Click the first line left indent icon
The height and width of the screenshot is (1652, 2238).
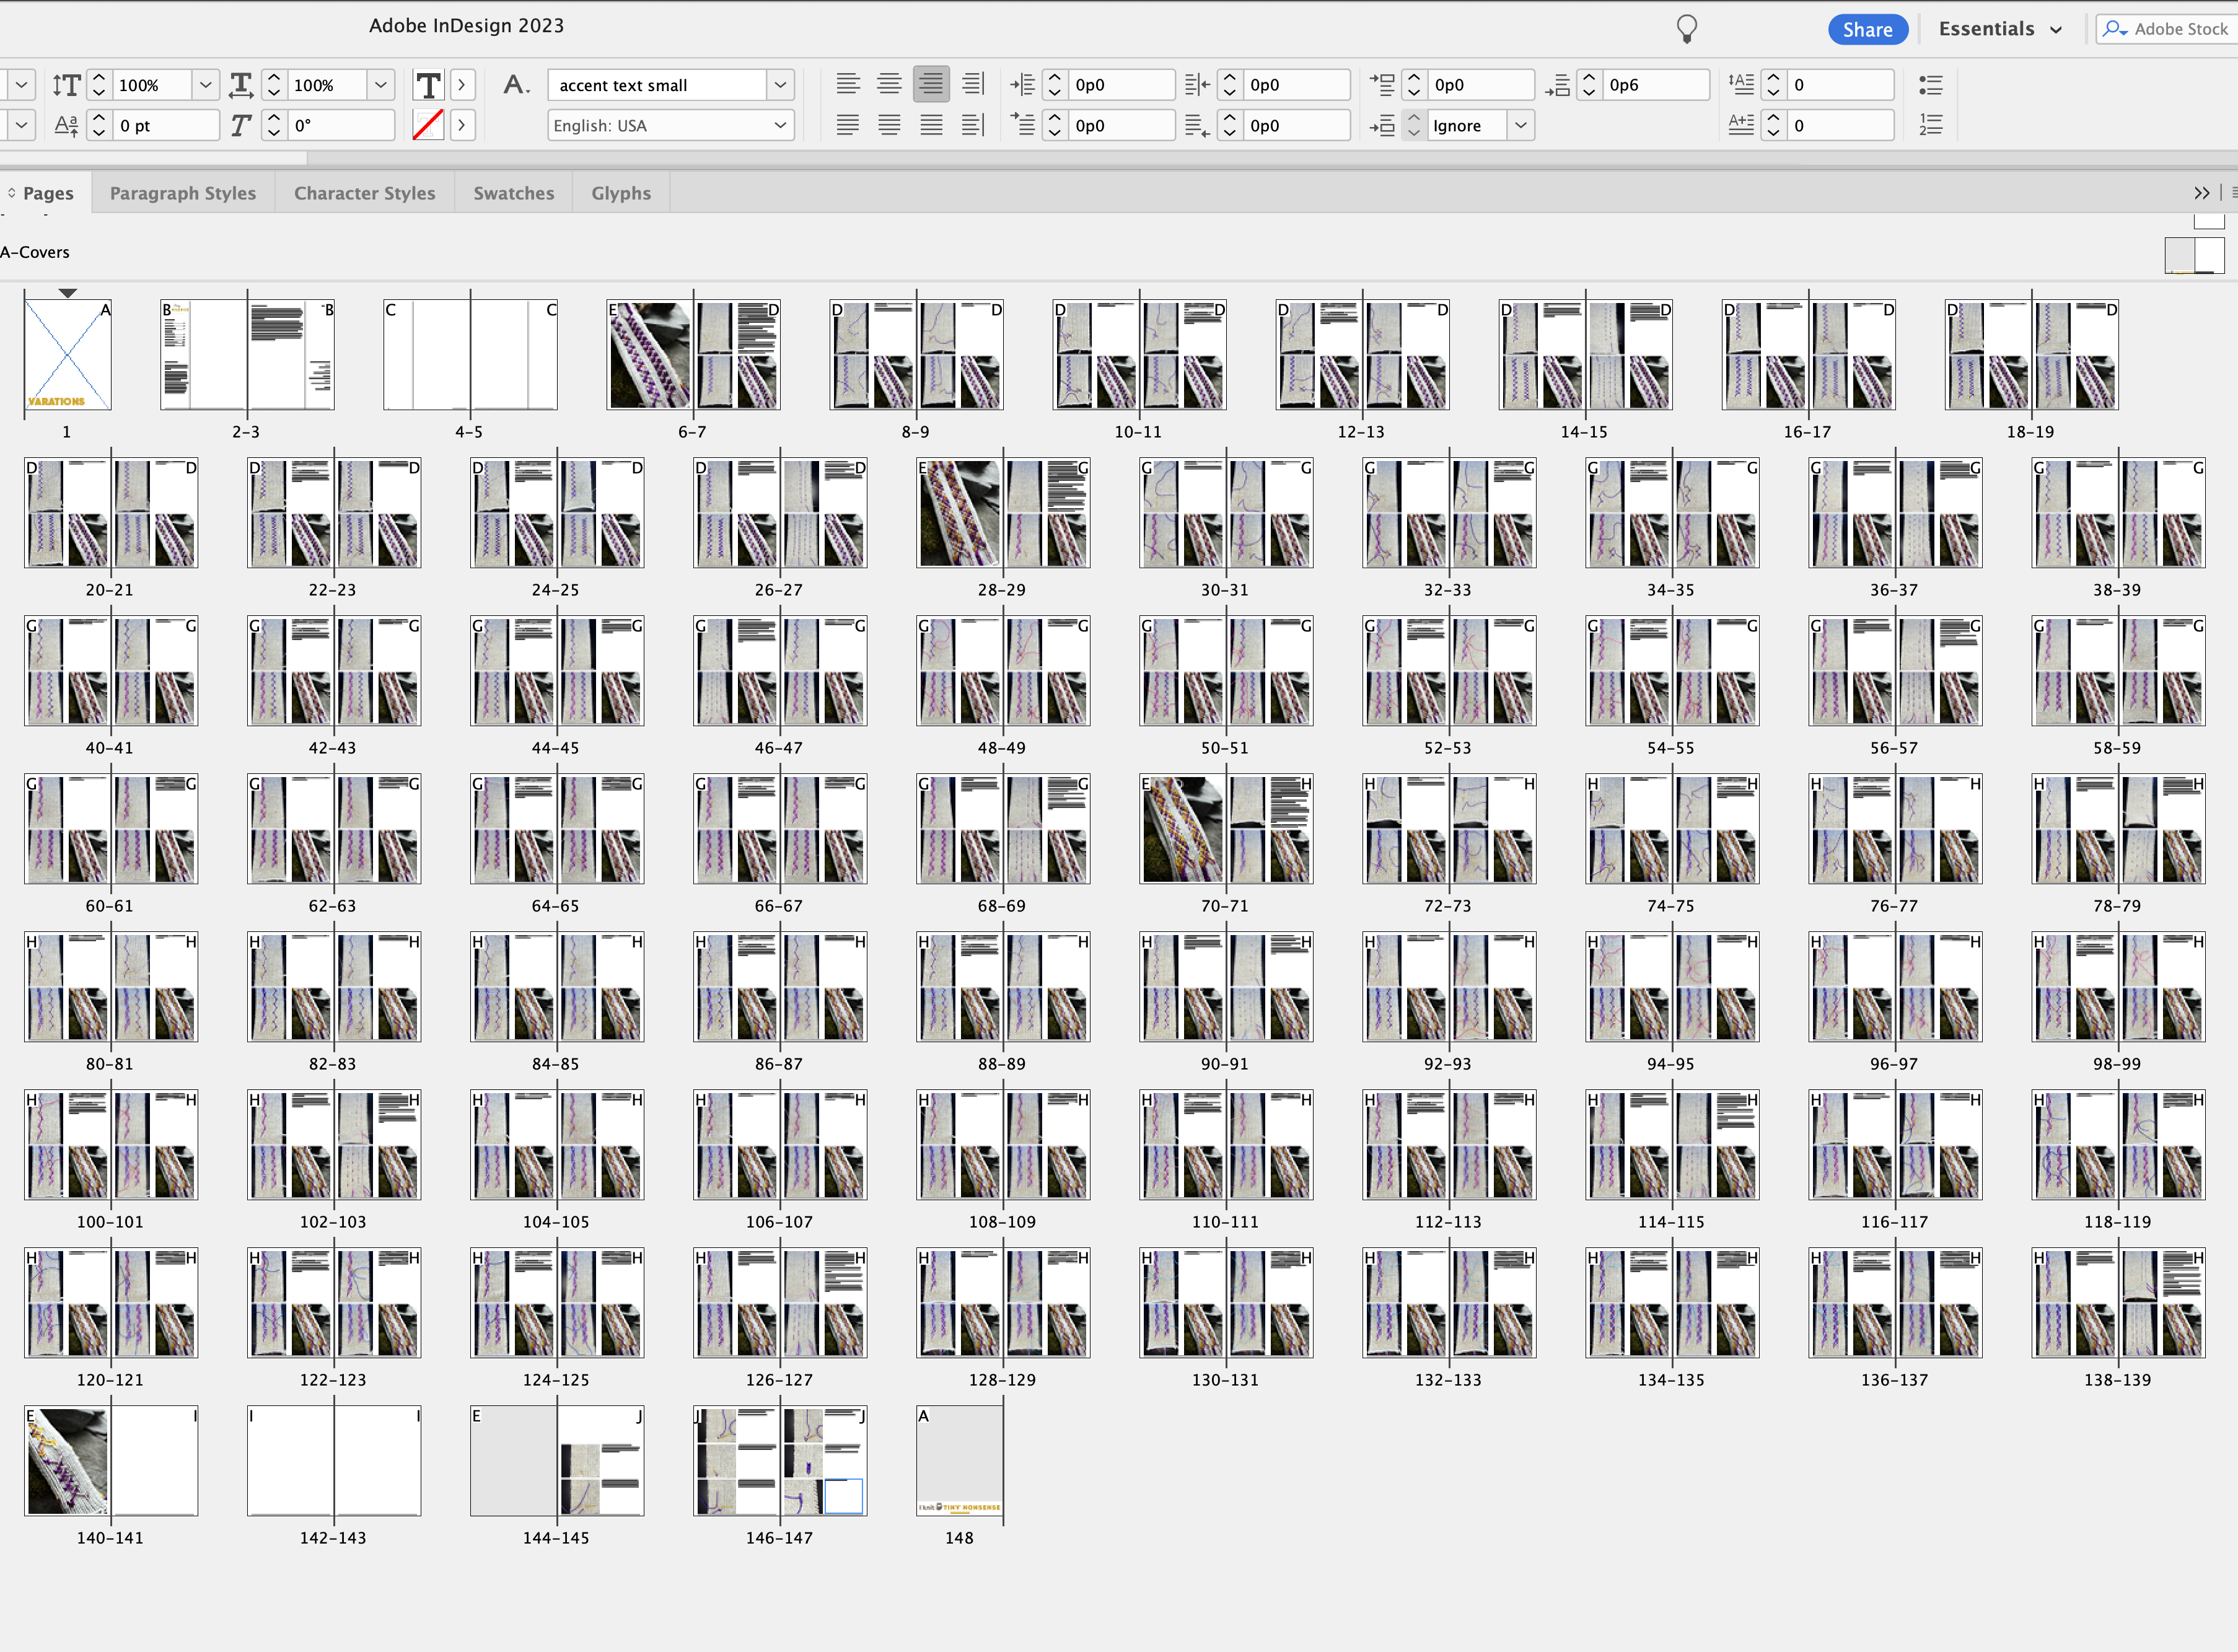tap(1022, 125)
